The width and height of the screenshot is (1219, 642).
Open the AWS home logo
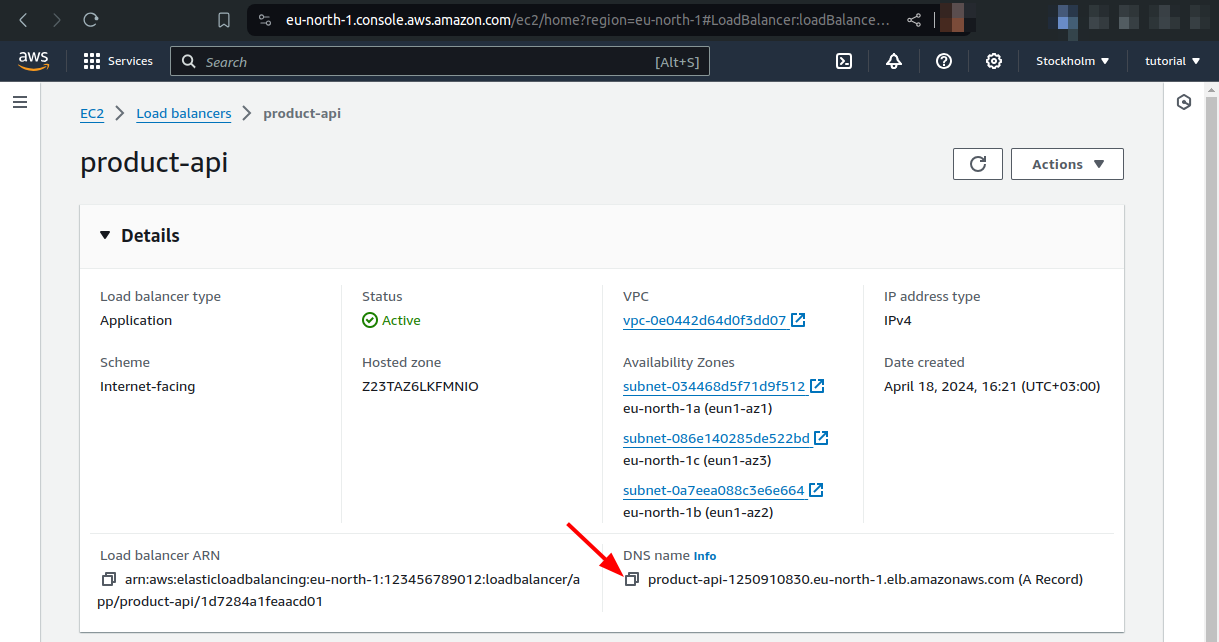[x=33, y=61]
